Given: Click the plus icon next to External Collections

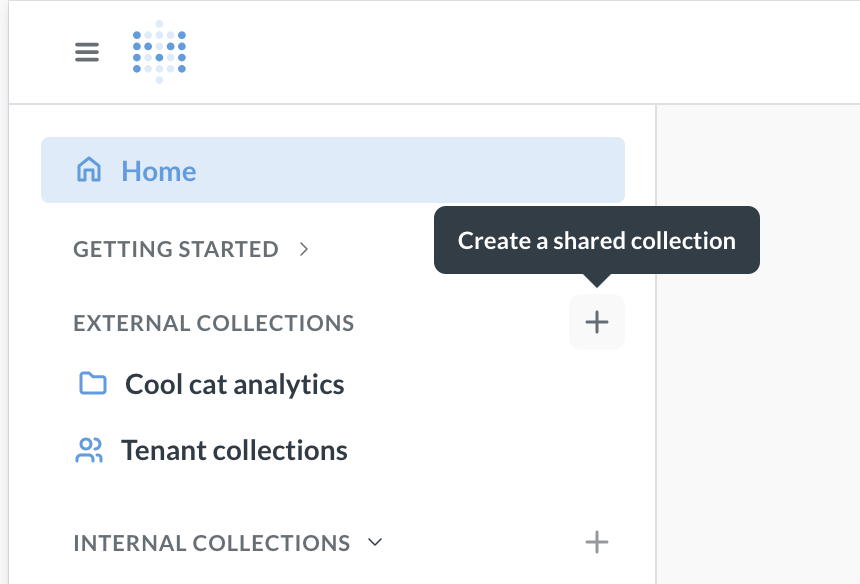Looking at the screenshot, I should coord(597,322).
